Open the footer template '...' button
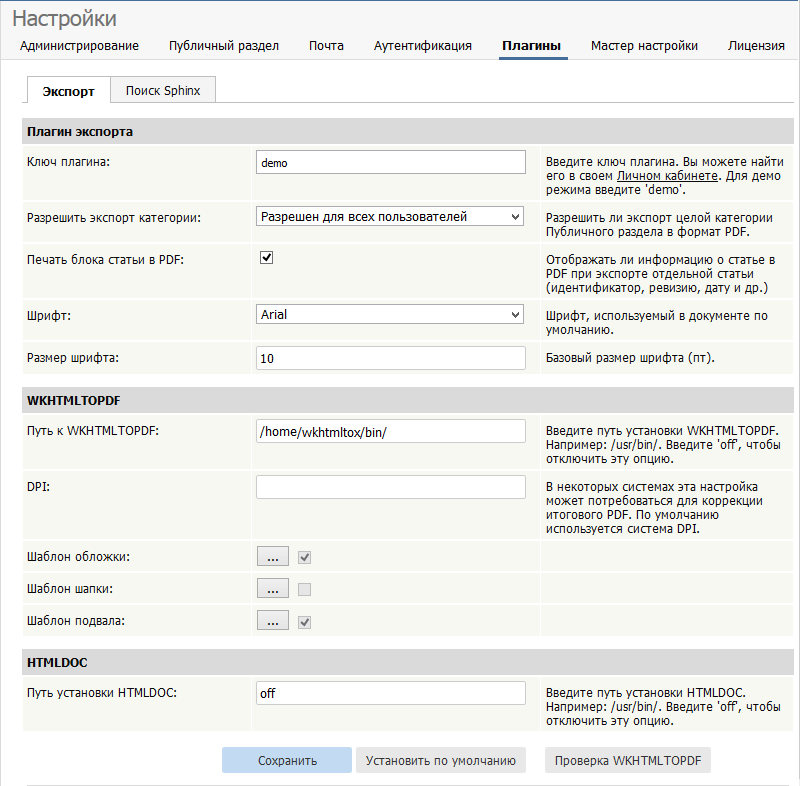This screenshot has width=800, height=786. pyautogui.click(x=272, y=620)
